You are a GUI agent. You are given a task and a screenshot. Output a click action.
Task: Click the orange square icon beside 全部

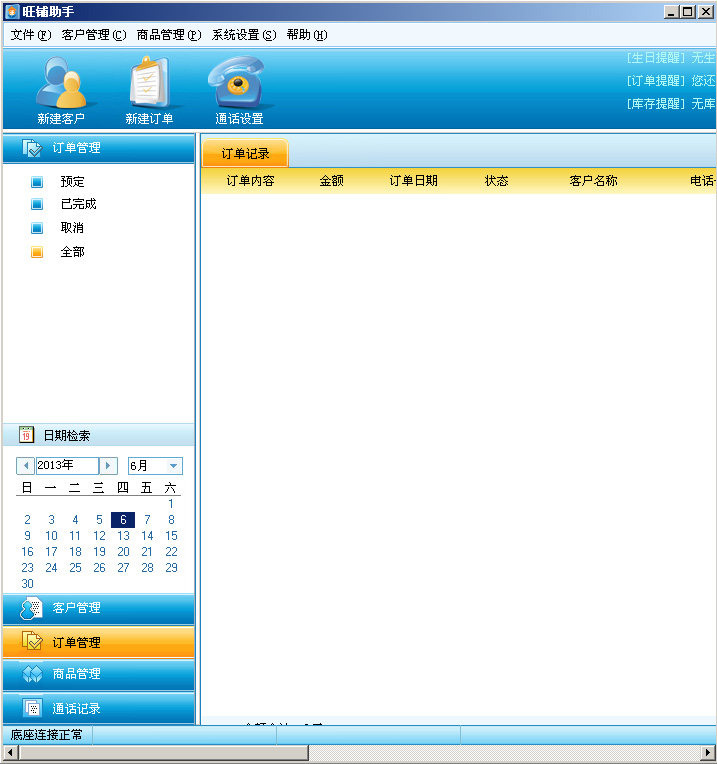point(37,252)
